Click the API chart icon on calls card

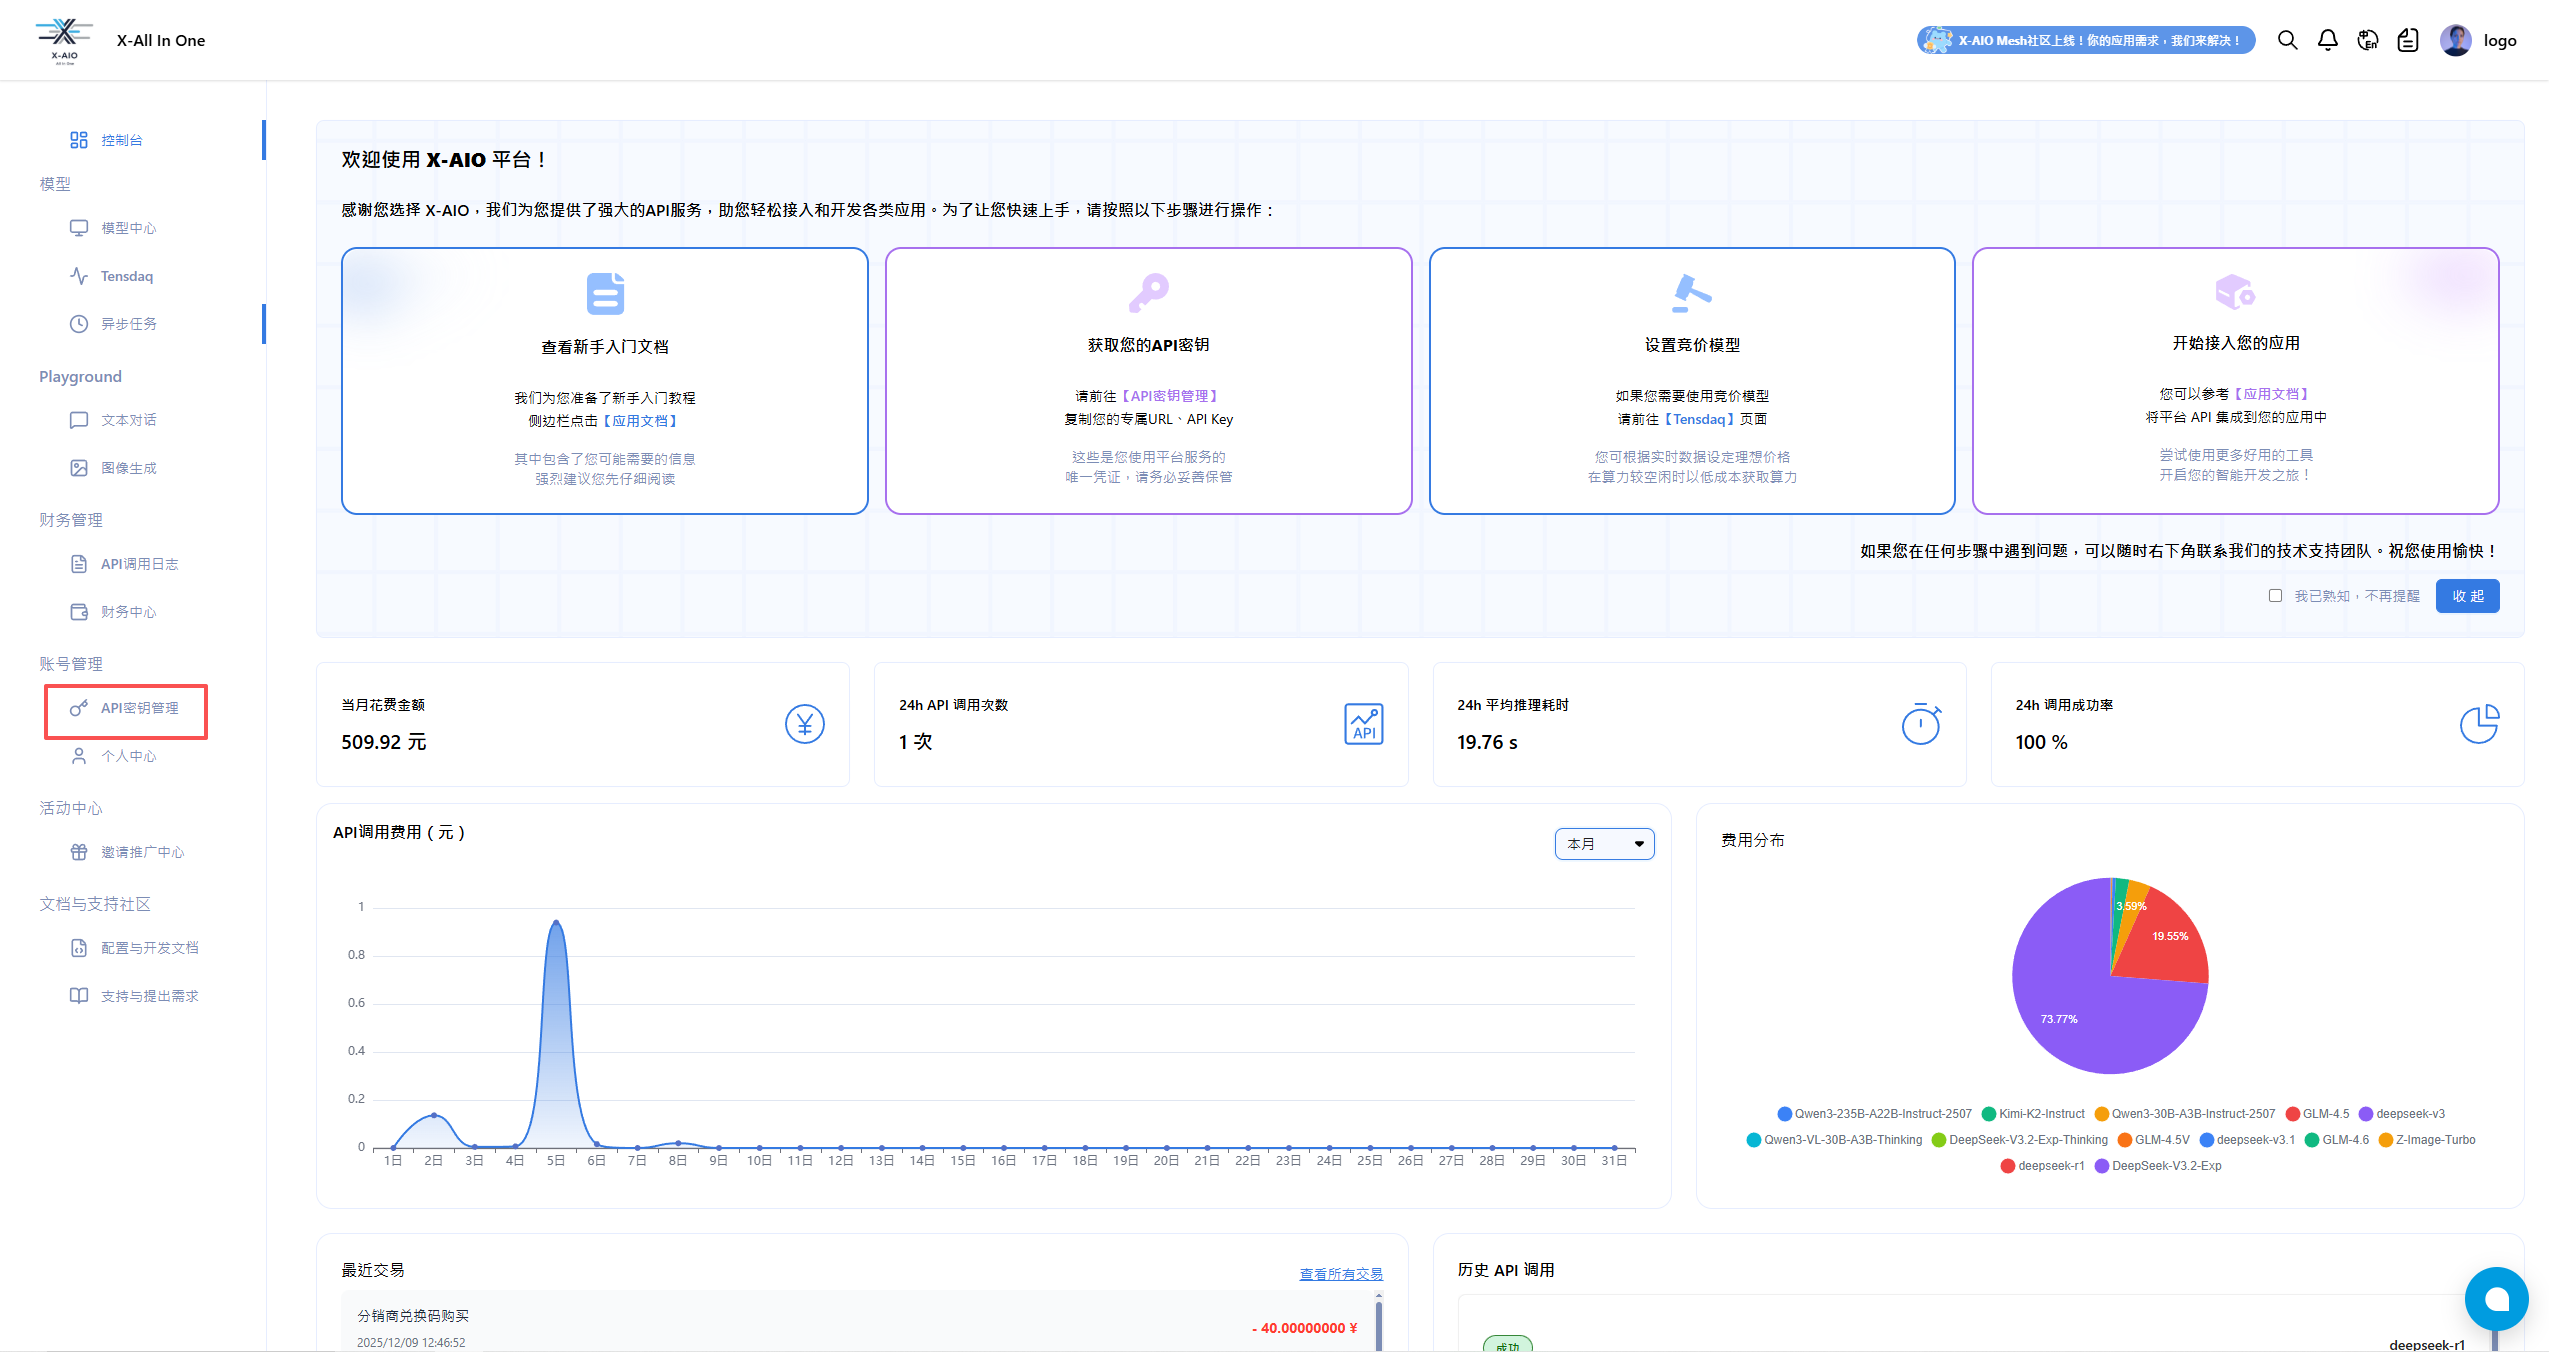(1363, 724)
